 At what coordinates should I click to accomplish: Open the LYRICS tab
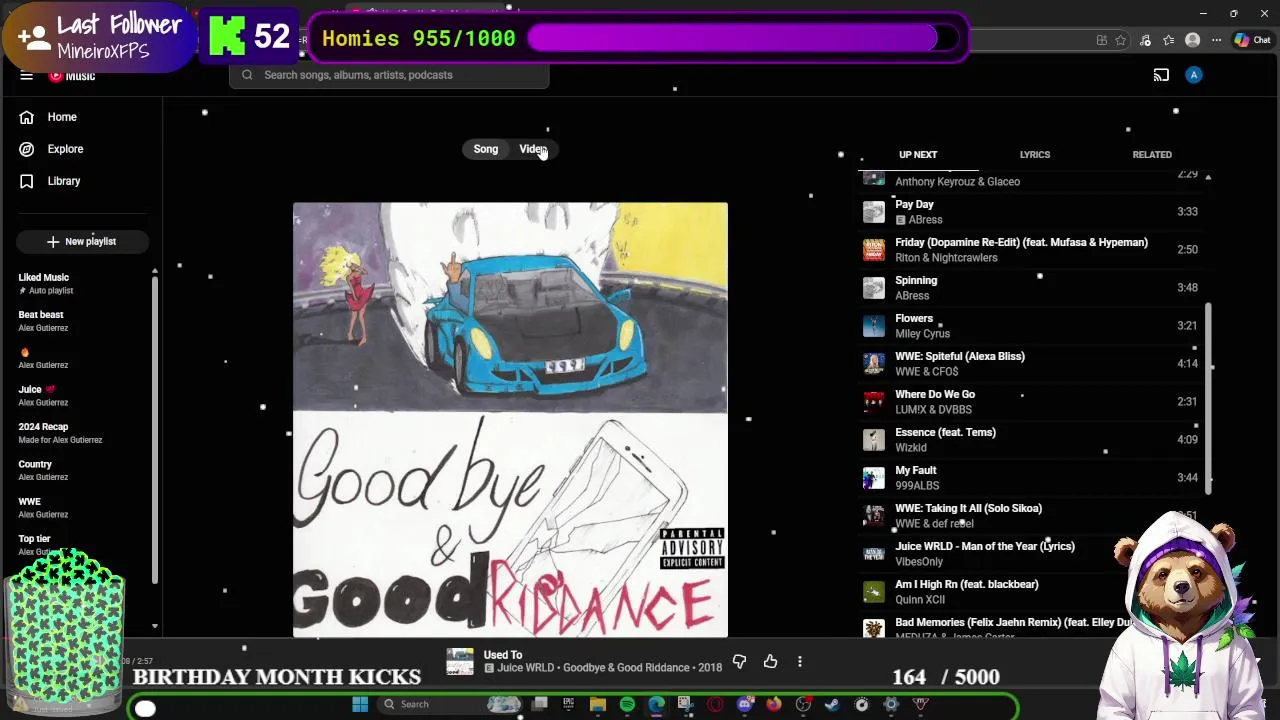pos(1035,155)
